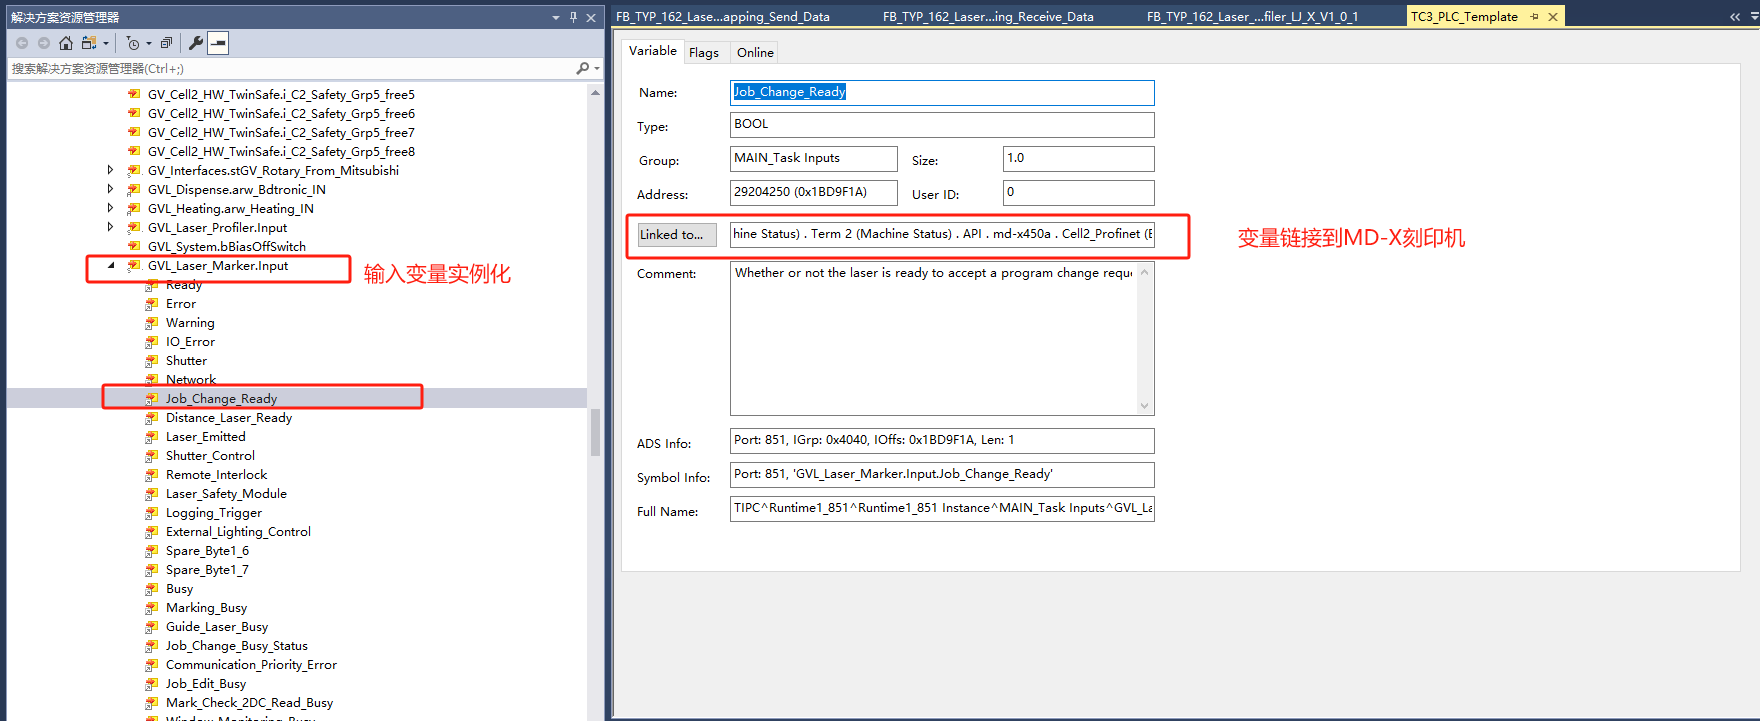This screenshot has height=721, width=1760.
Task: Click icon beside Job_Change_Ready variable
Action: click(x=152, y=398)
